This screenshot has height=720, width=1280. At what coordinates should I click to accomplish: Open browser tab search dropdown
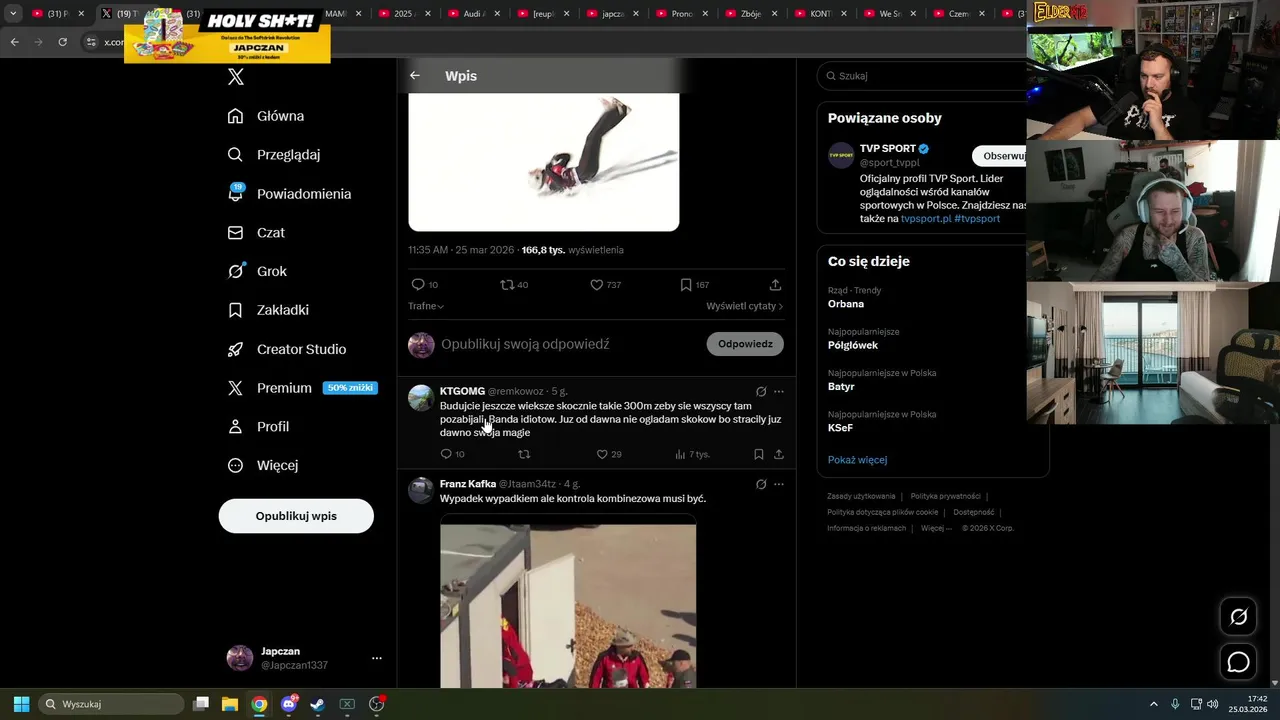[x=13, y=14]
